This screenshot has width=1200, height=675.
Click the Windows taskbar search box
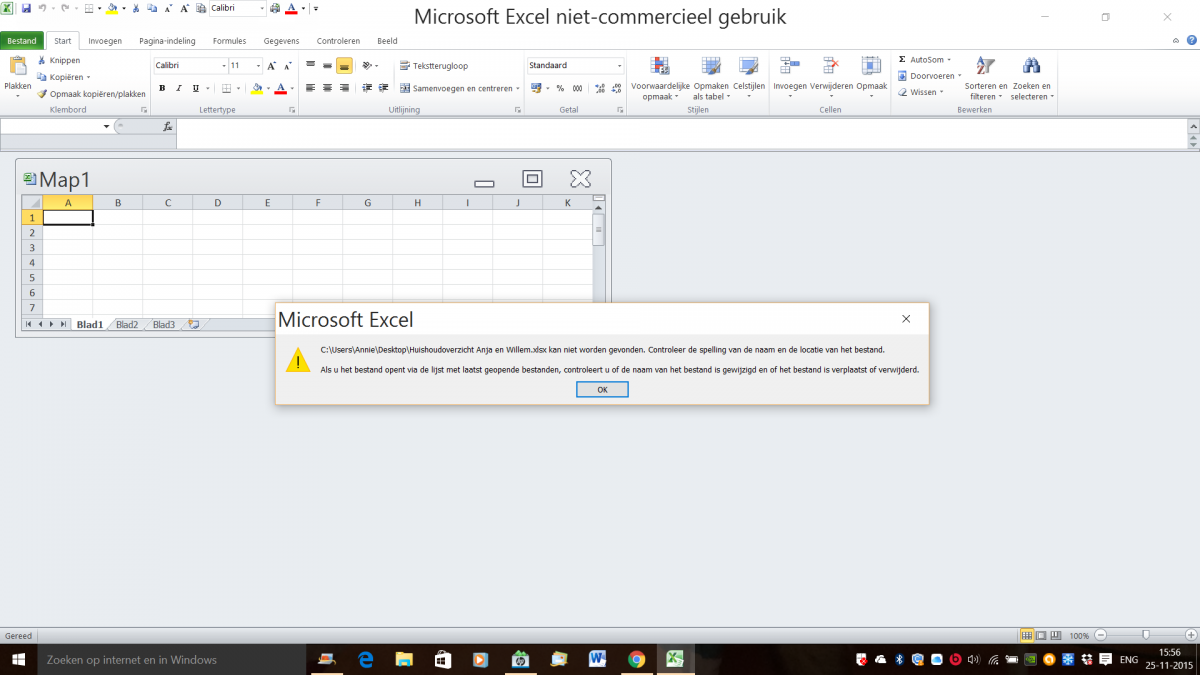(171, 659)
